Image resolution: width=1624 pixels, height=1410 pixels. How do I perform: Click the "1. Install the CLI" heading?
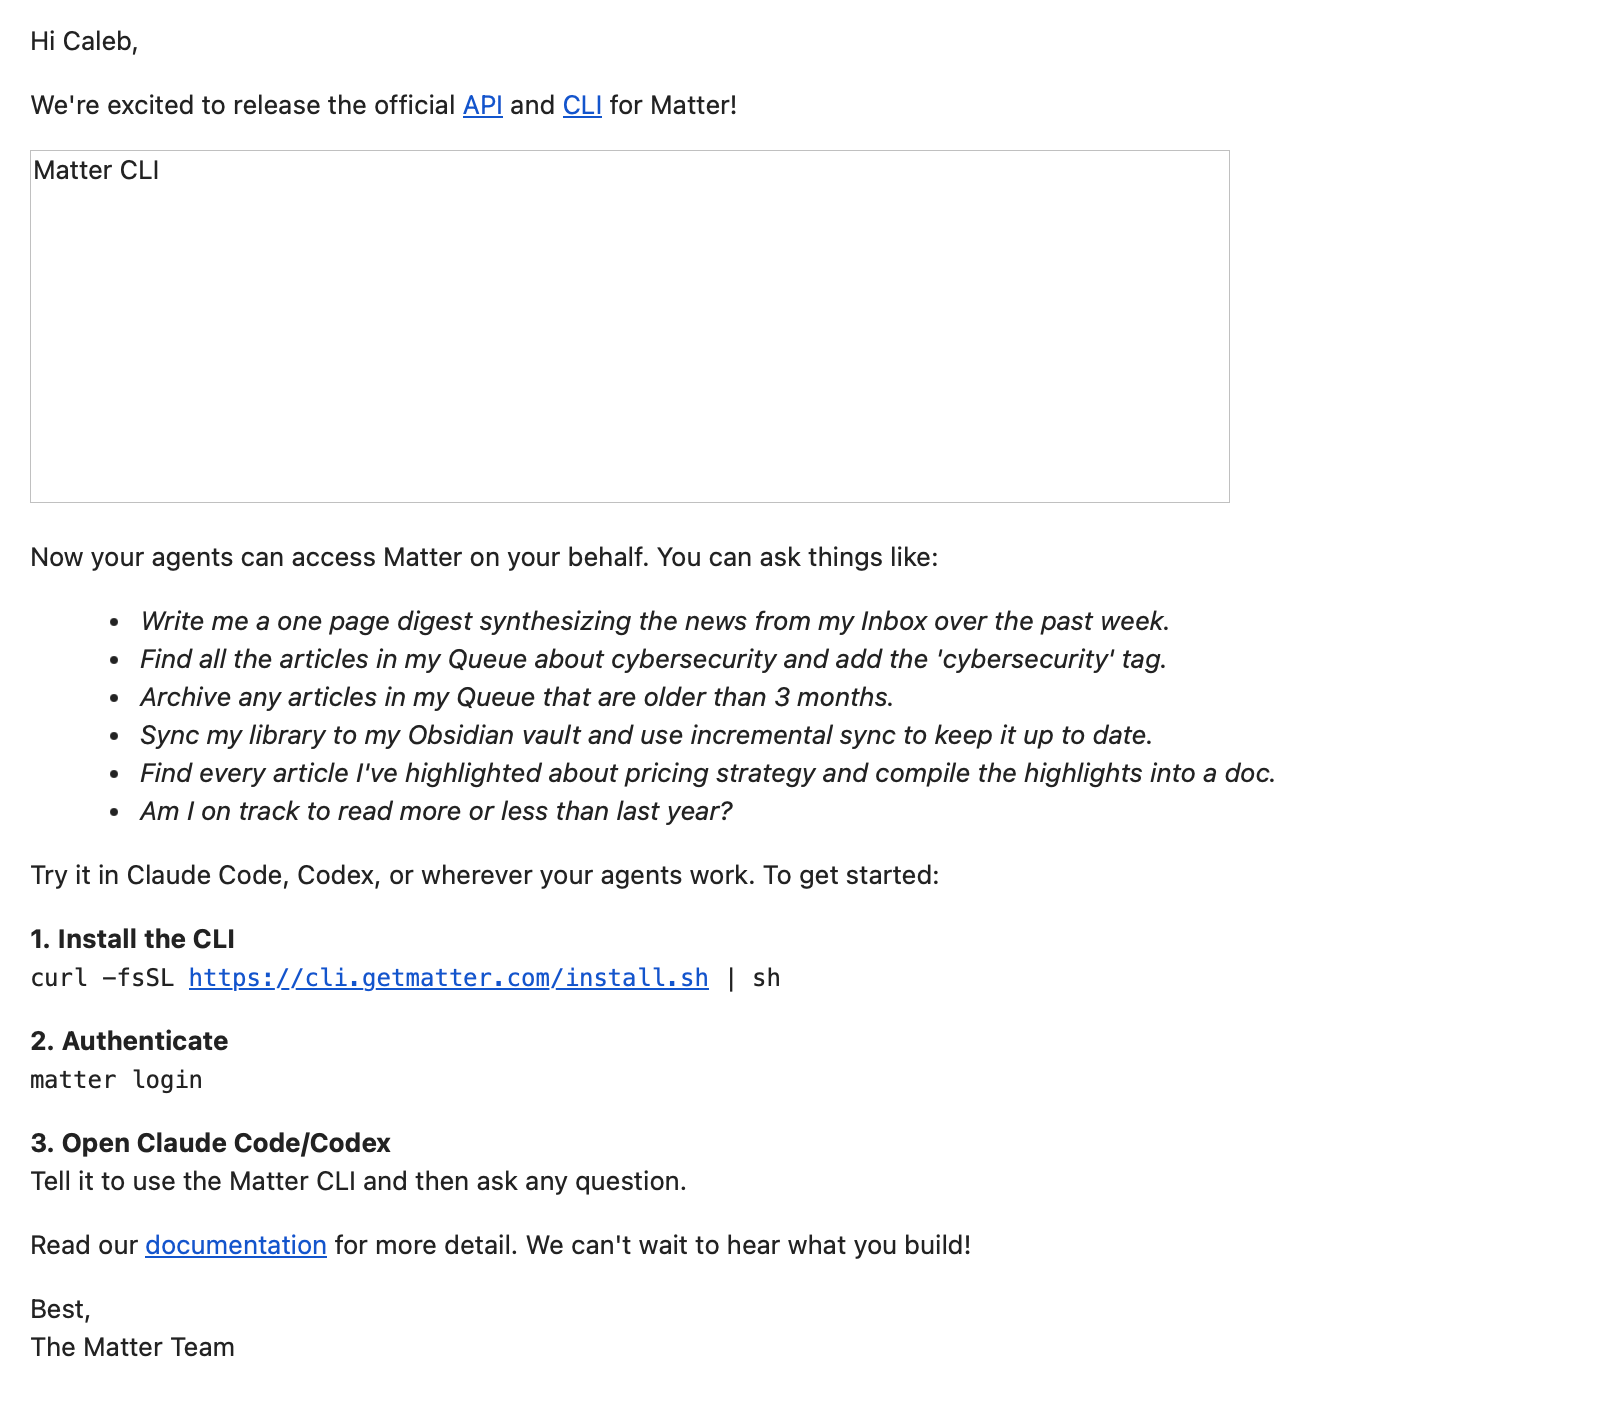(x=132, y=940)
